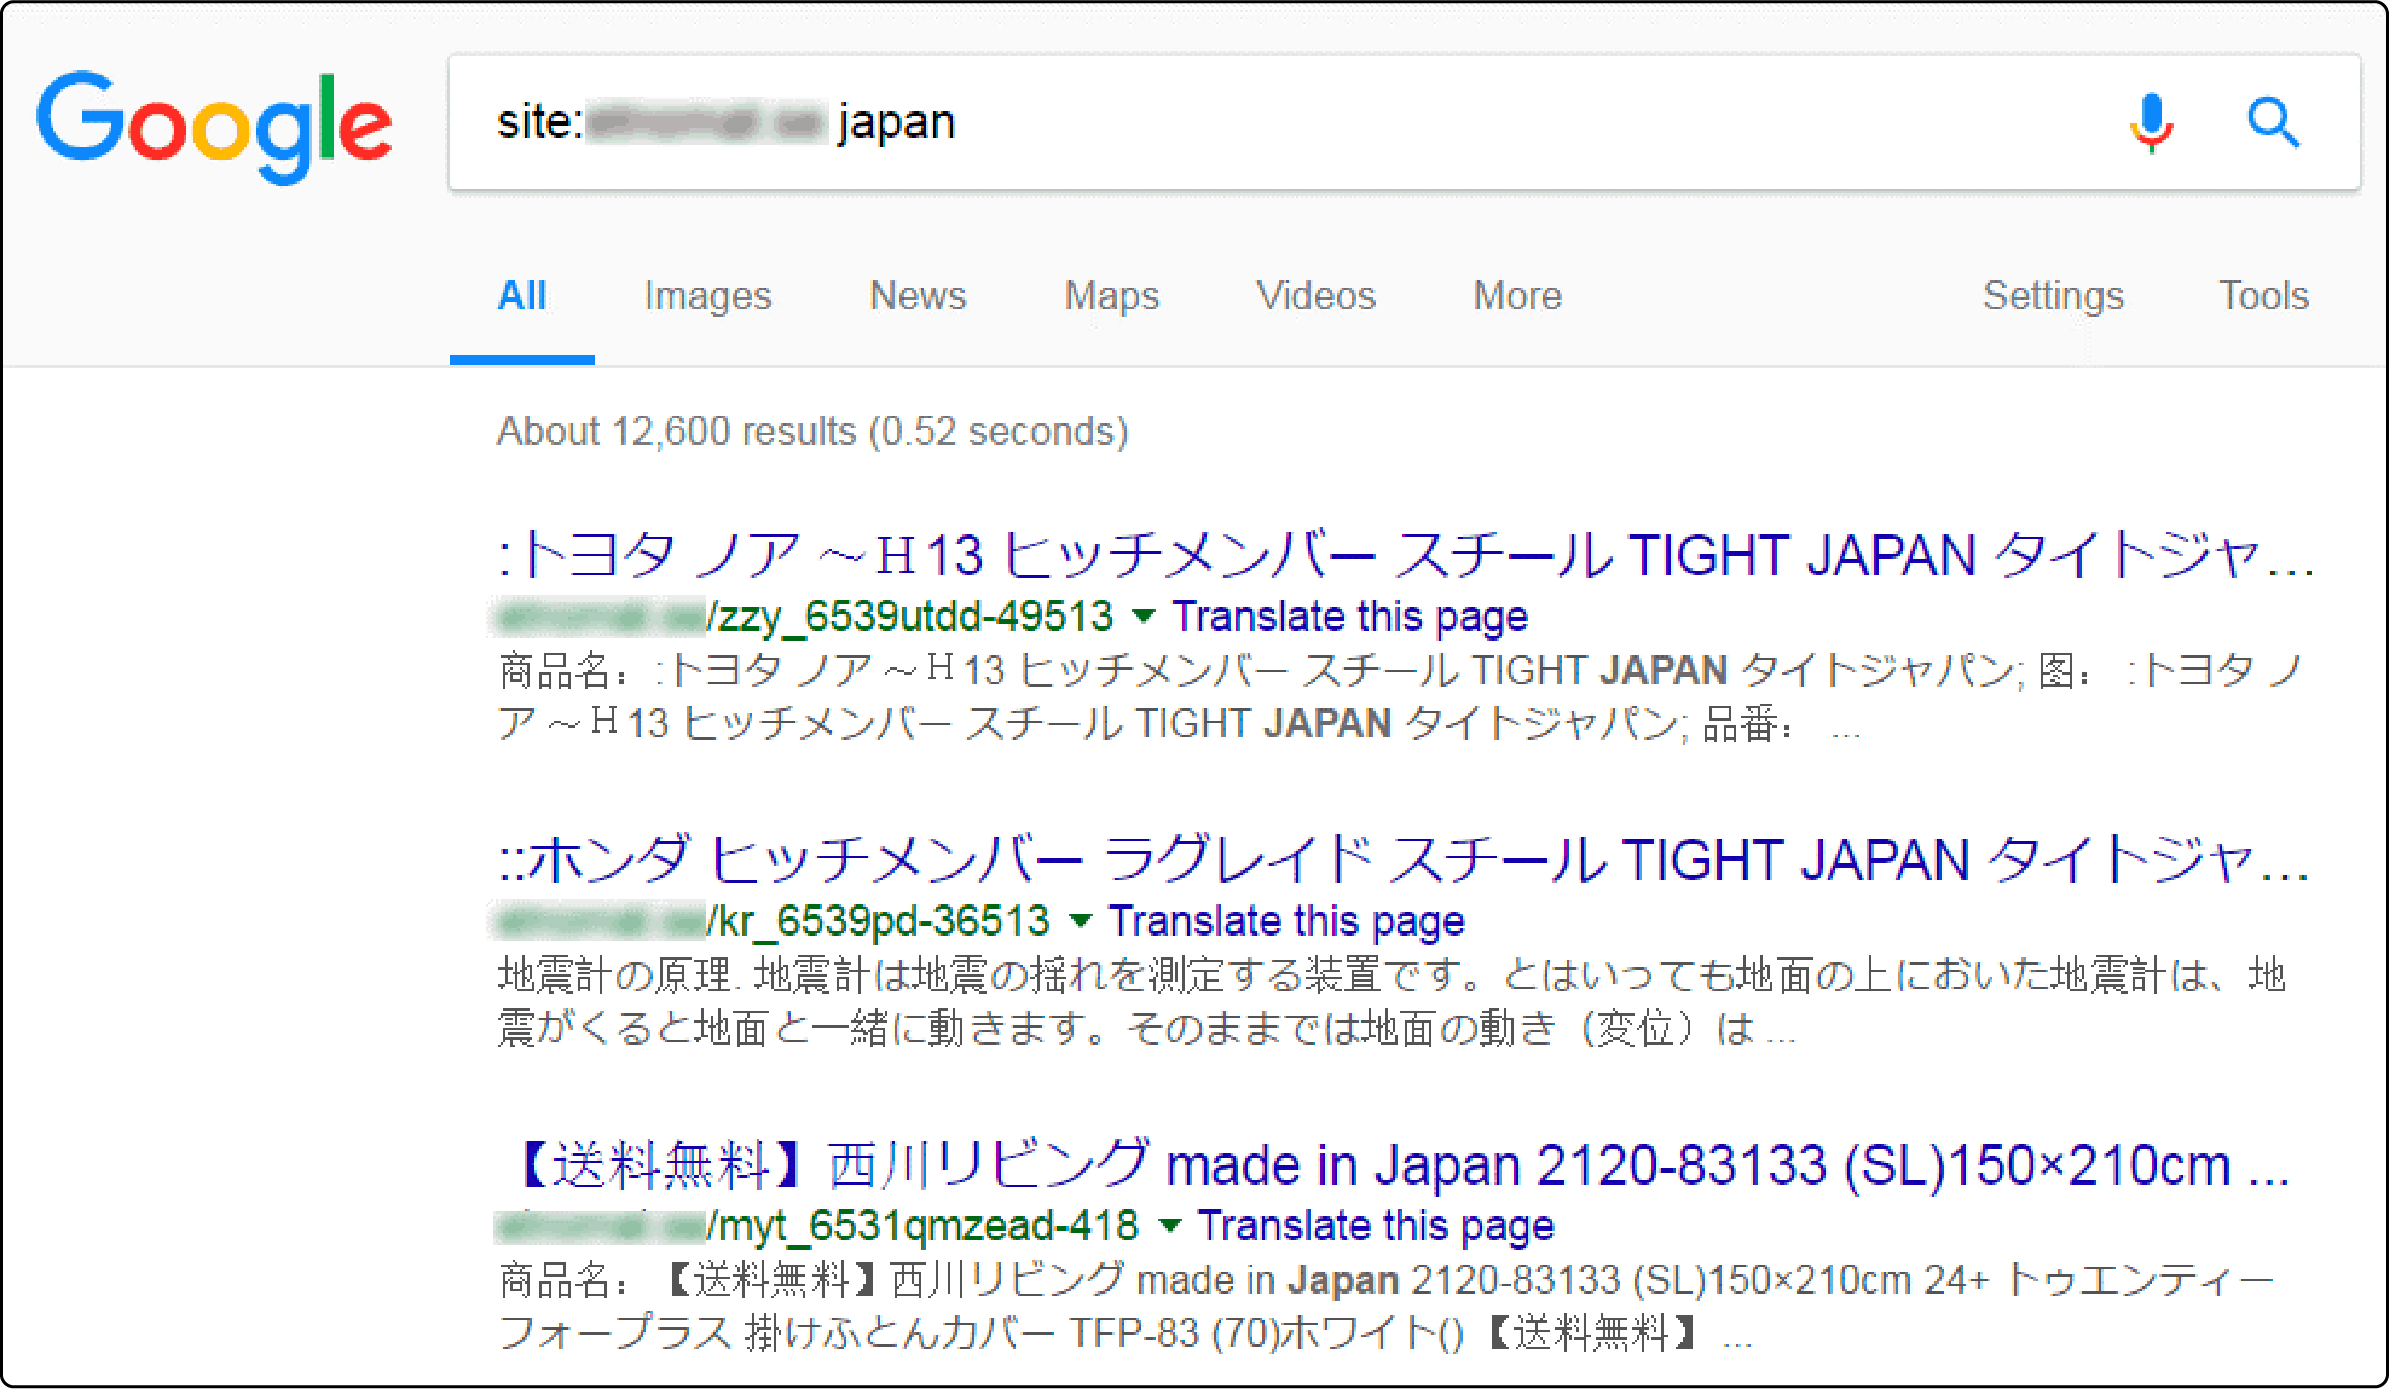Screen dimensions: 2389x1389
Task: Start voice search with microphone icon
Action: pos(2151,123)
